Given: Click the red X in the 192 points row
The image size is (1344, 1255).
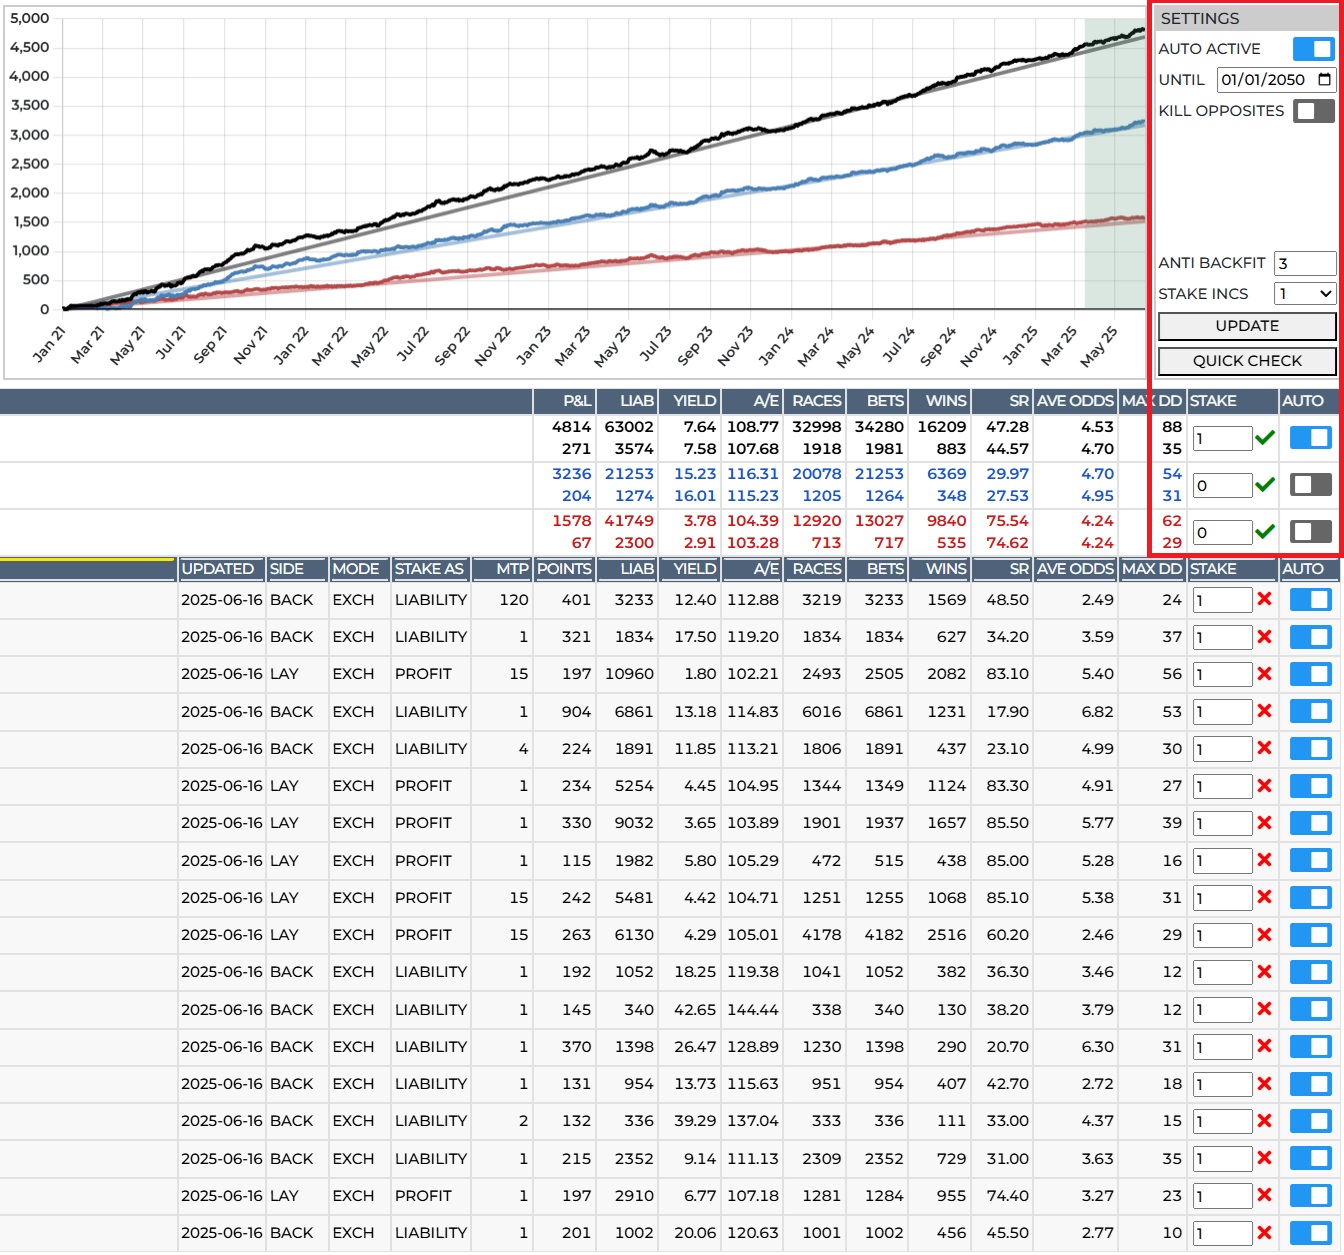Looking at the screenshot, I should [x=1264, y=972].
